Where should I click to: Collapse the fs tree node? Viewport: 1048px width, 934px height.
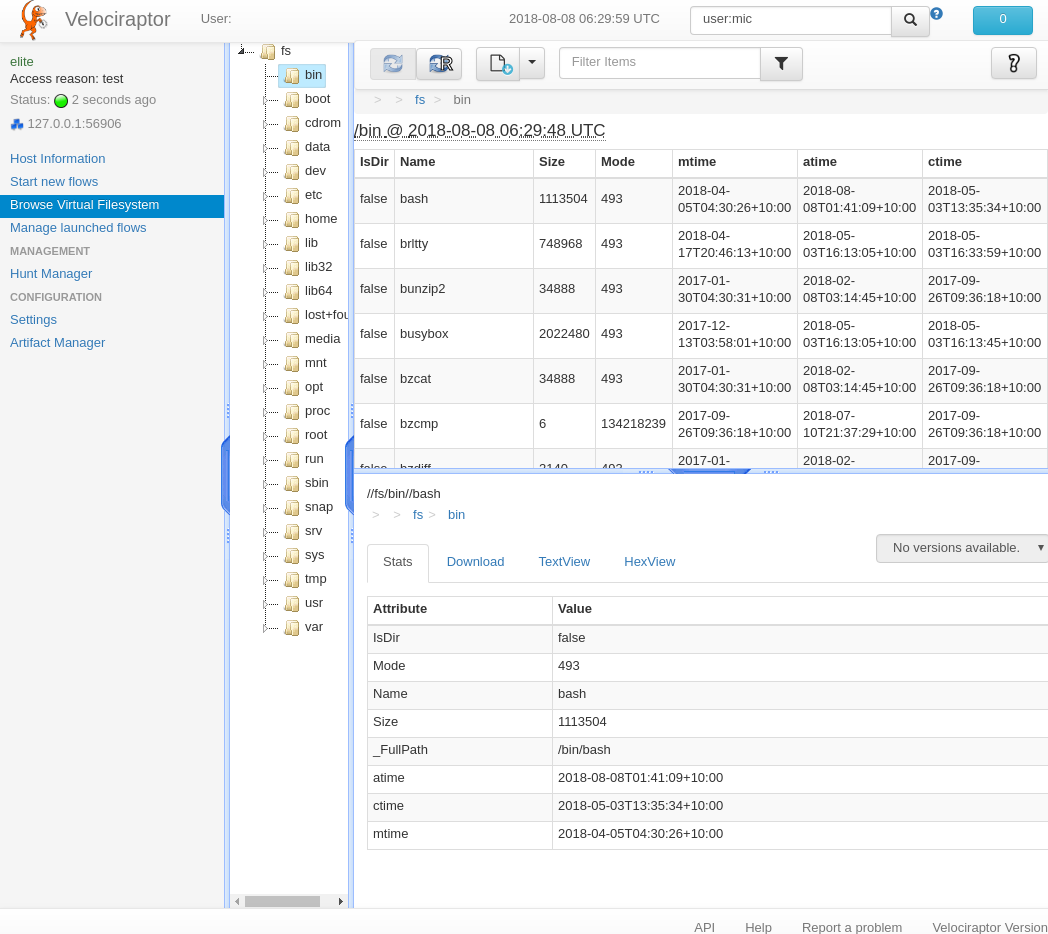coord(242,51)
